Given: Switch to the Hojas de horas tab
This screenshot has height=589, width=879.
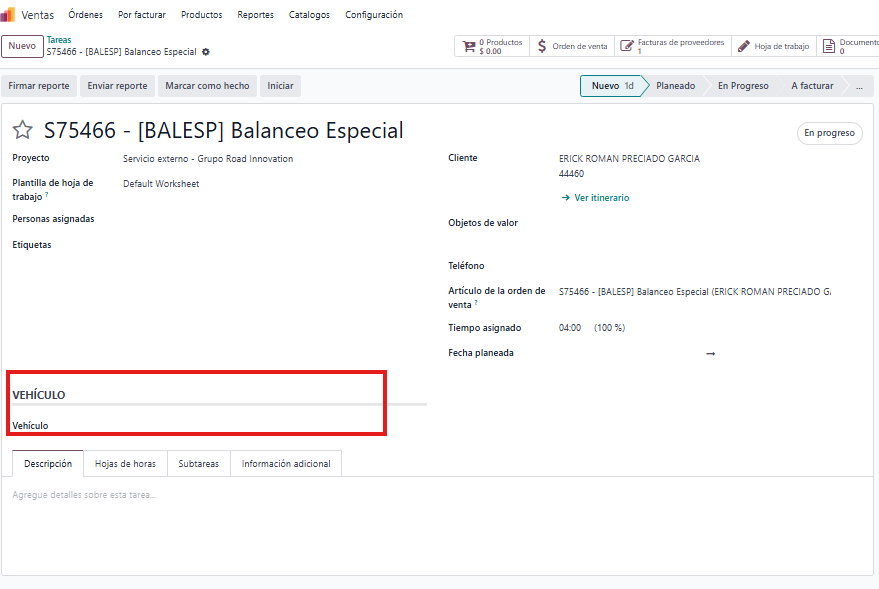Looking at the screenshot, I should [x=125, y=464].
